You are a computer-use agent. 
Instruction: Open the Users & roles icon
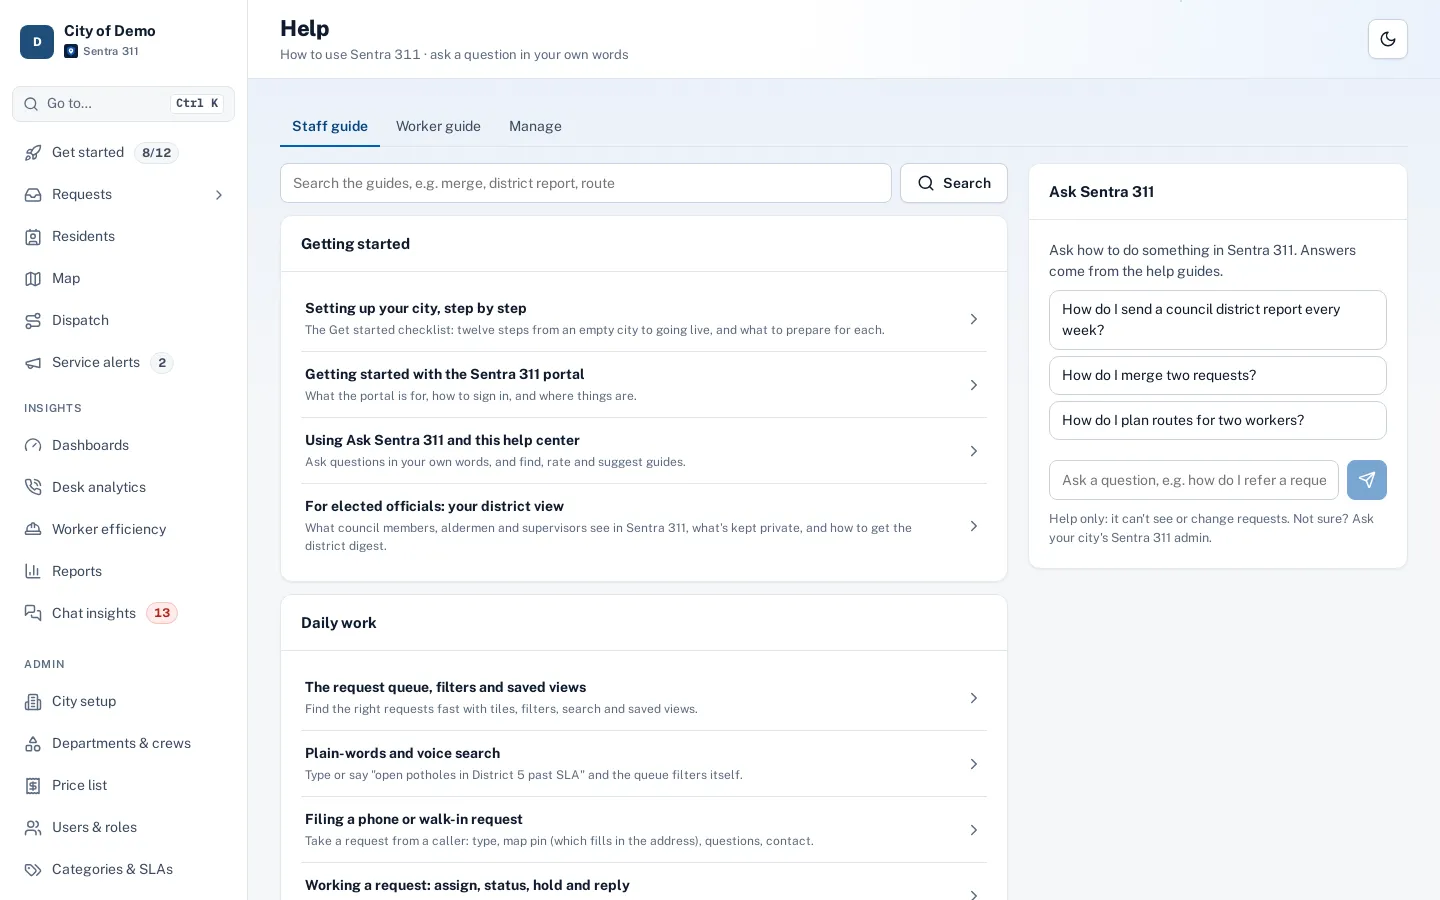tap(33, 828)
